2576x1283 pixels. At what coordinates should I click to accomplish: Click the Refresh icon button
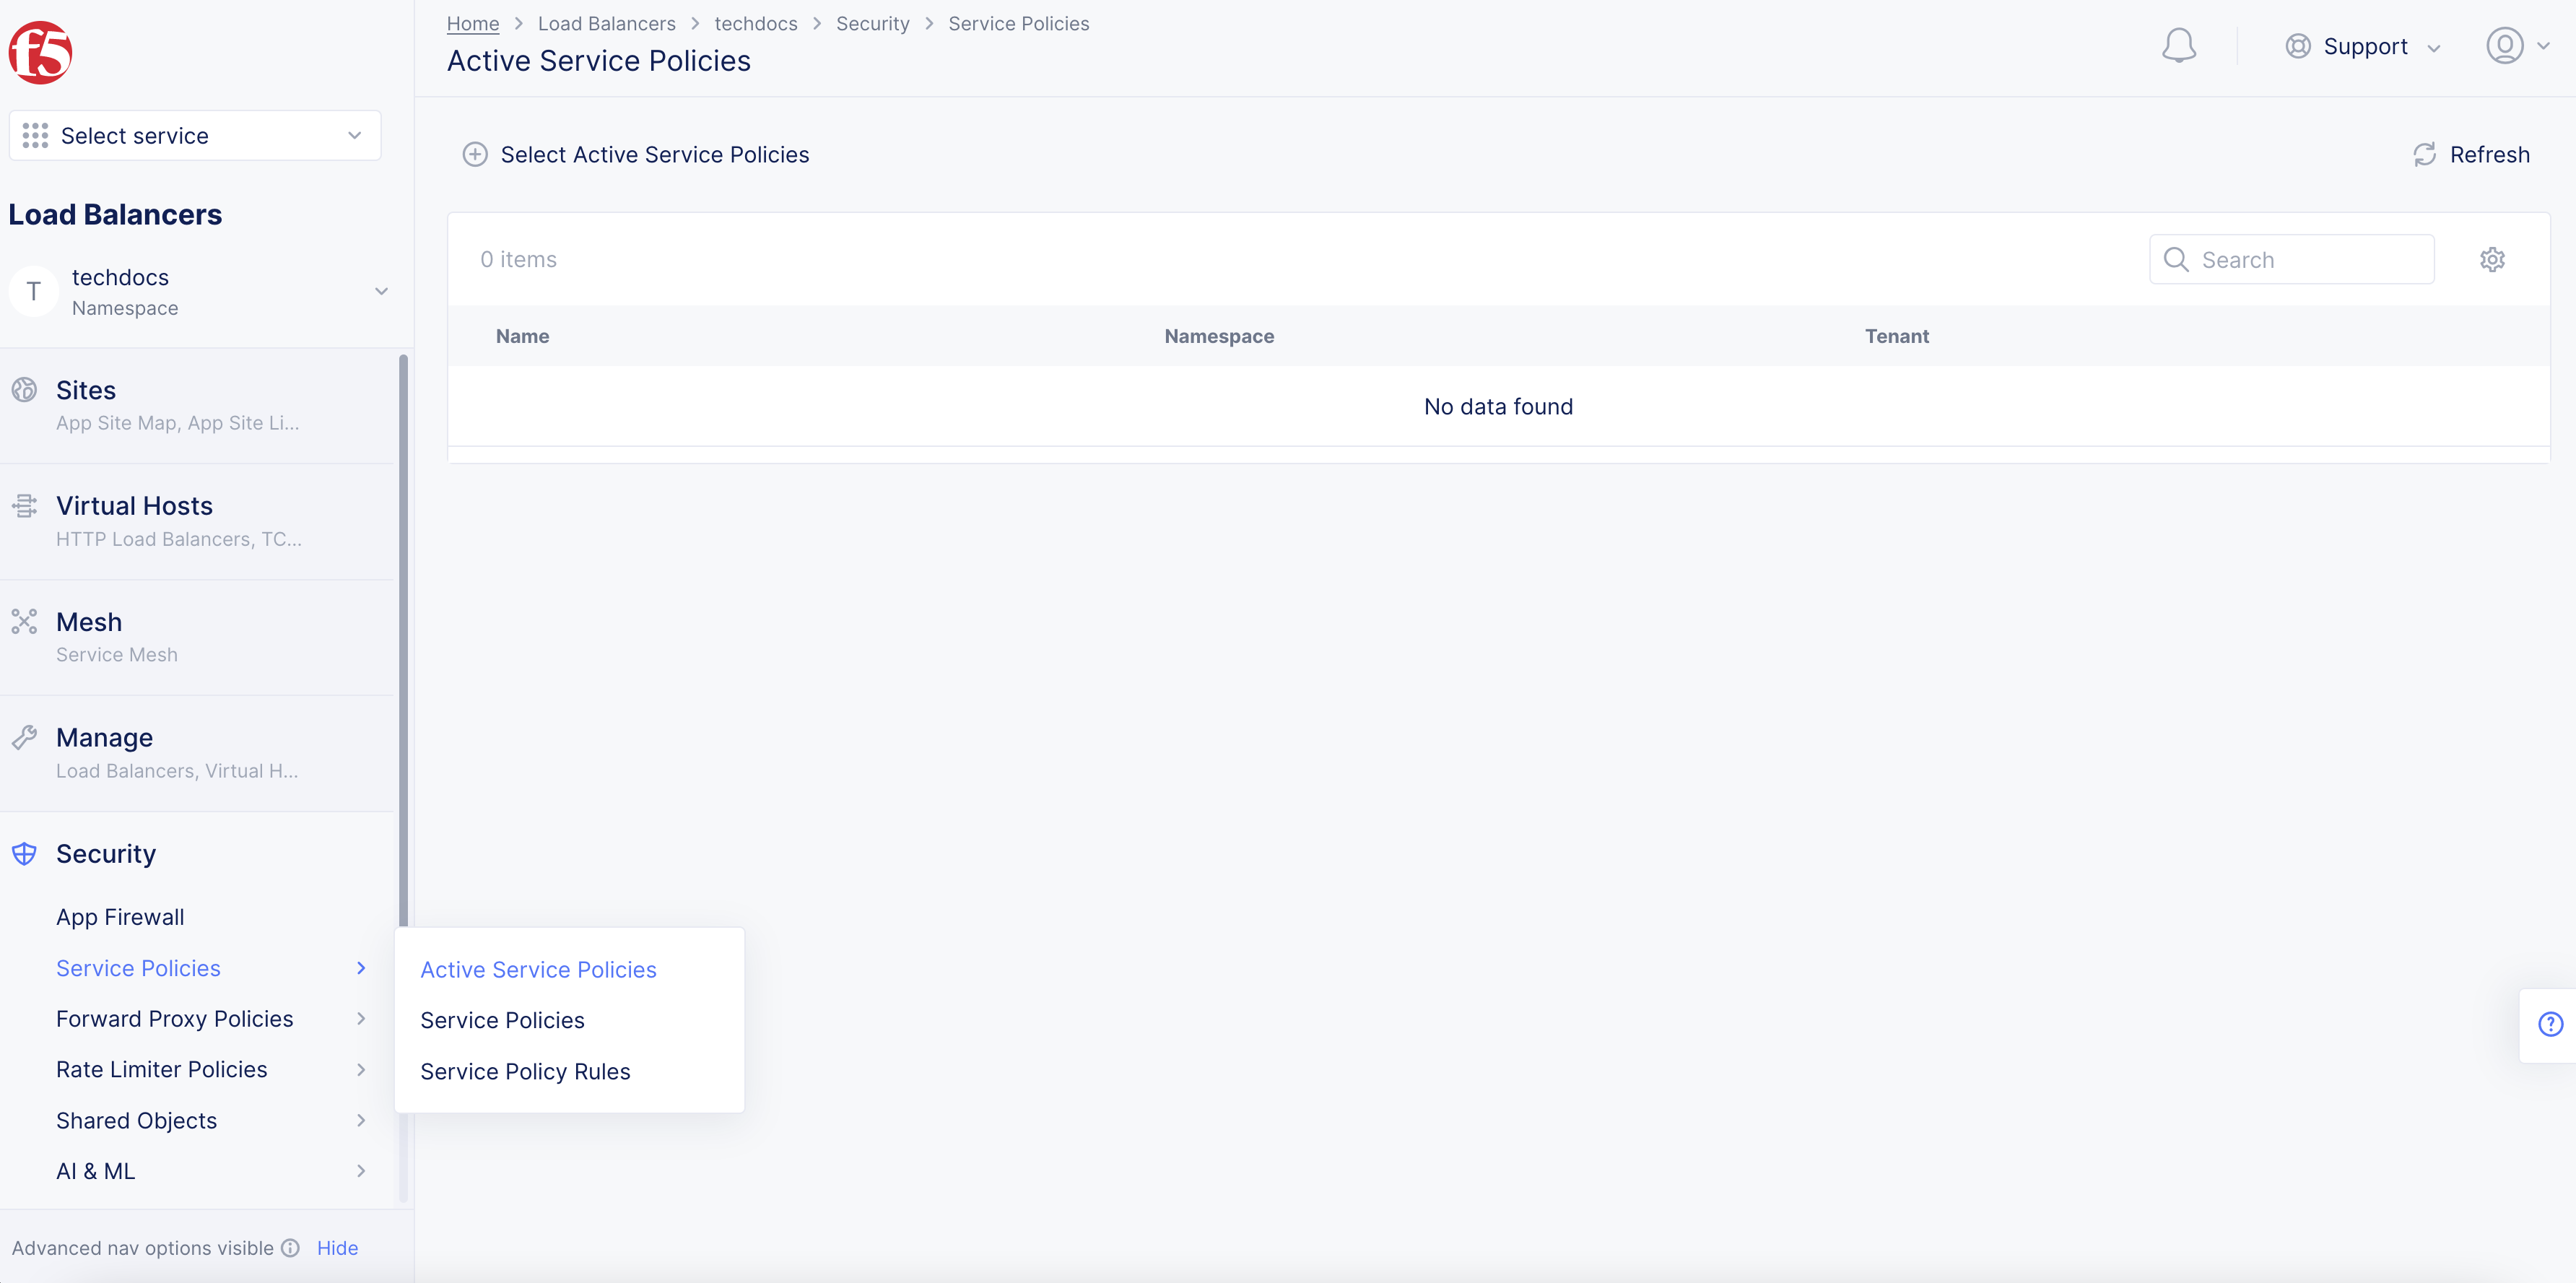click(2424, 155)
